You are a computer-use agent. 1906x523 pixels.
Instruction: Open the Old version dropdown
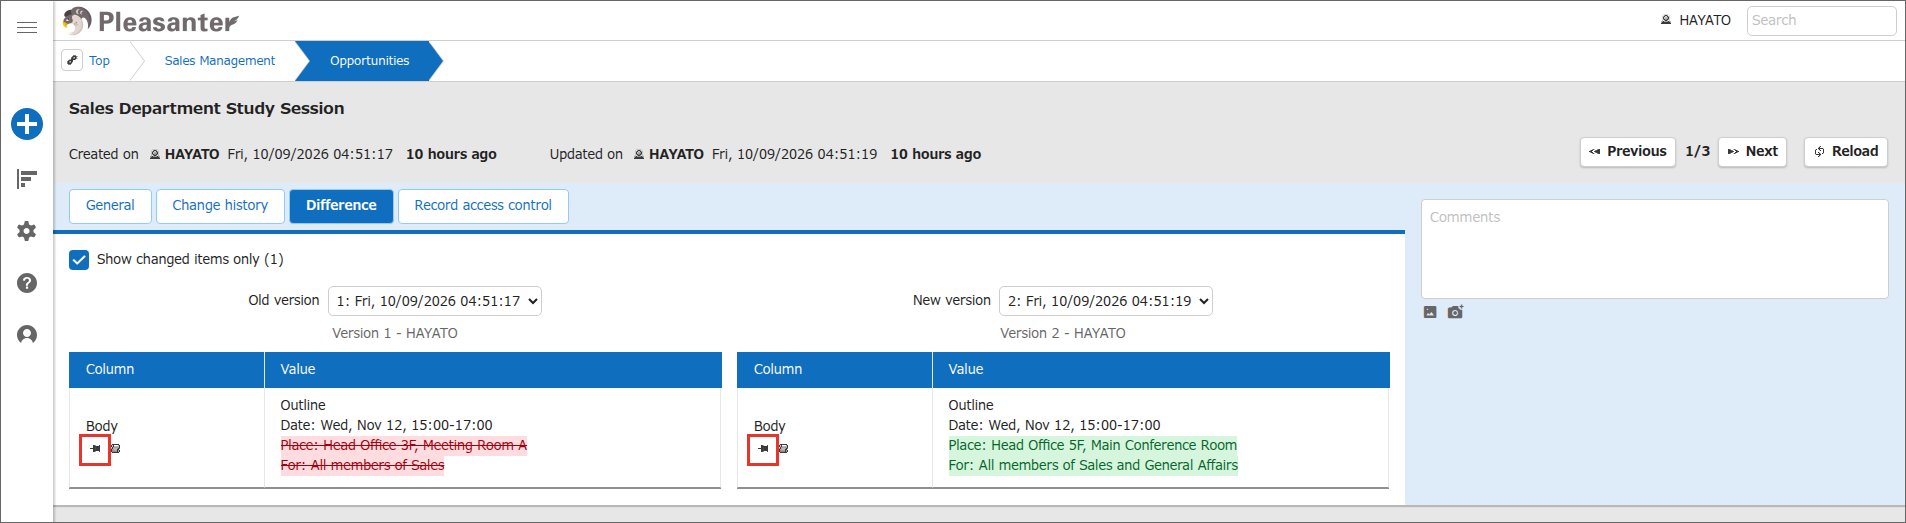(x=435, y=301)
